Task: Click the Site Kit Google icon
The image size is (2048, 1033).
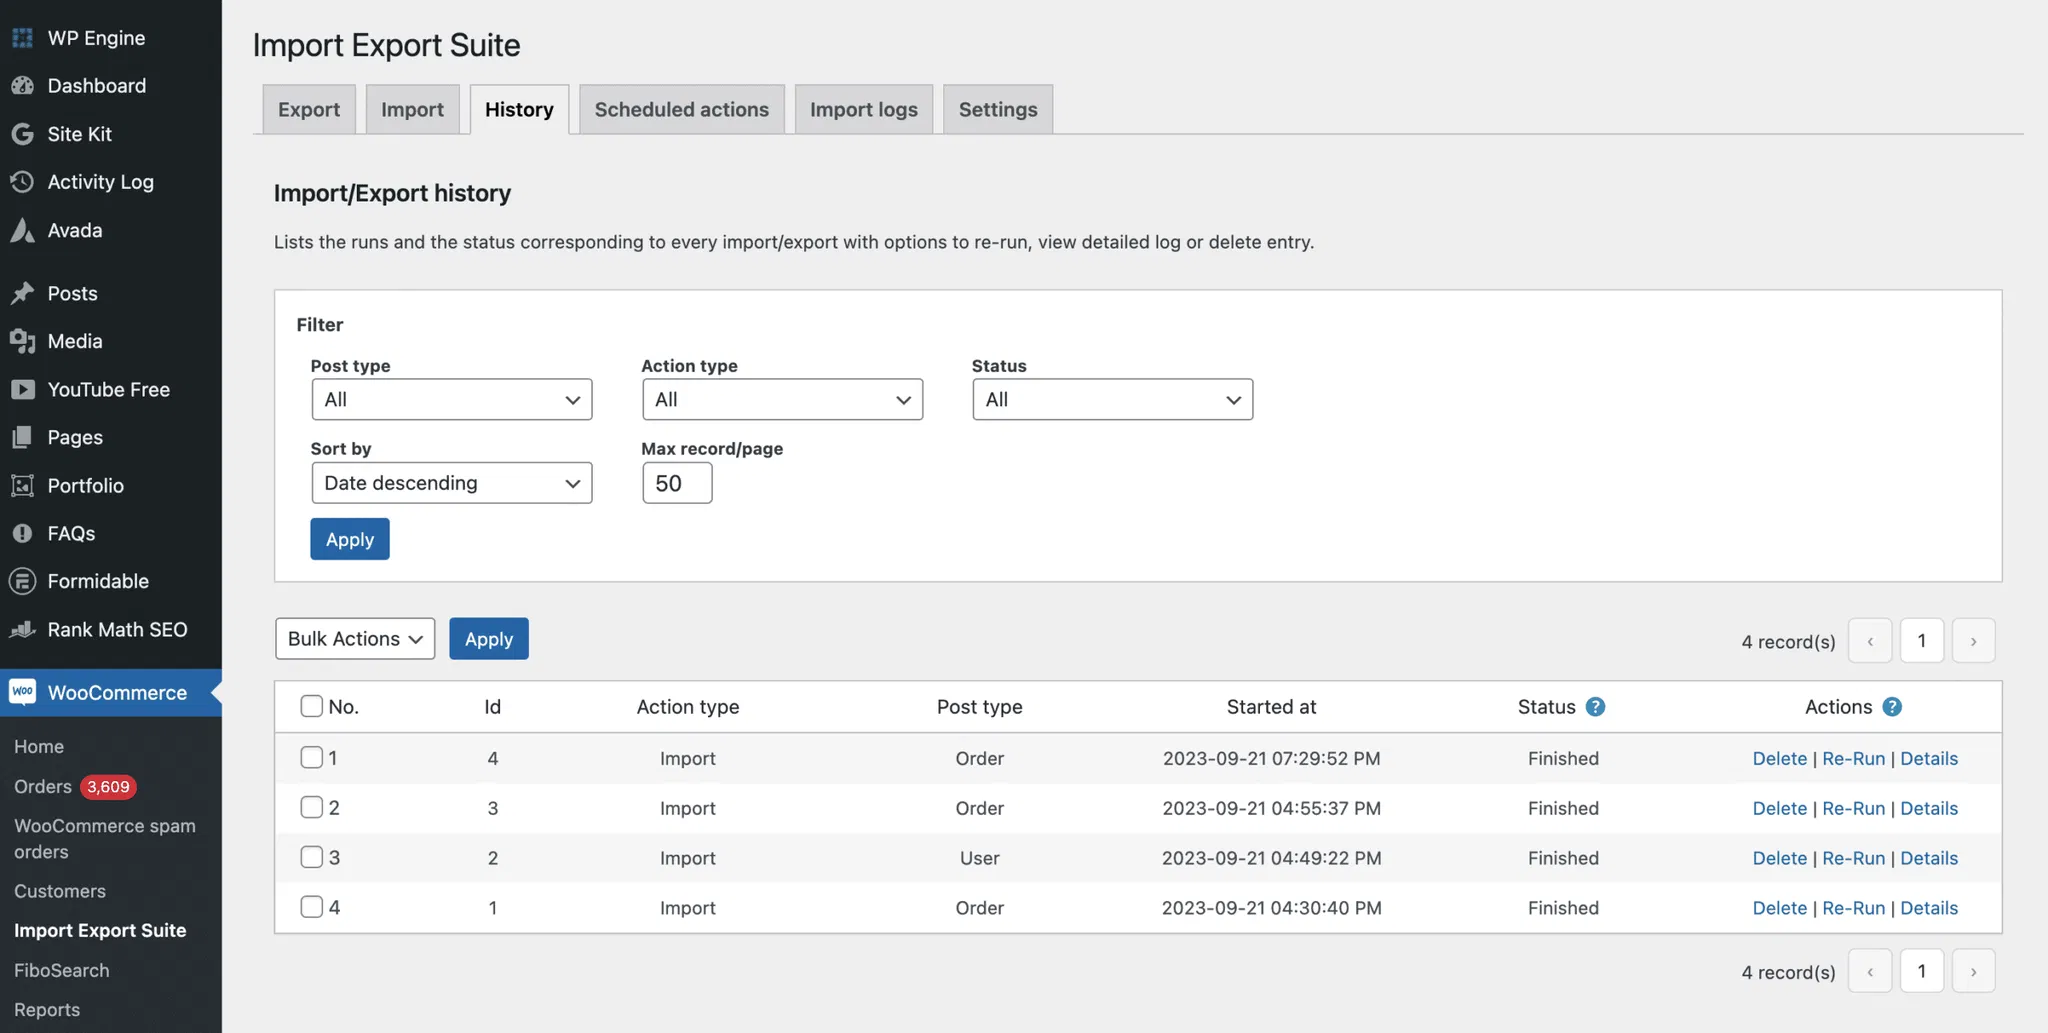Action: click(22, 134)
